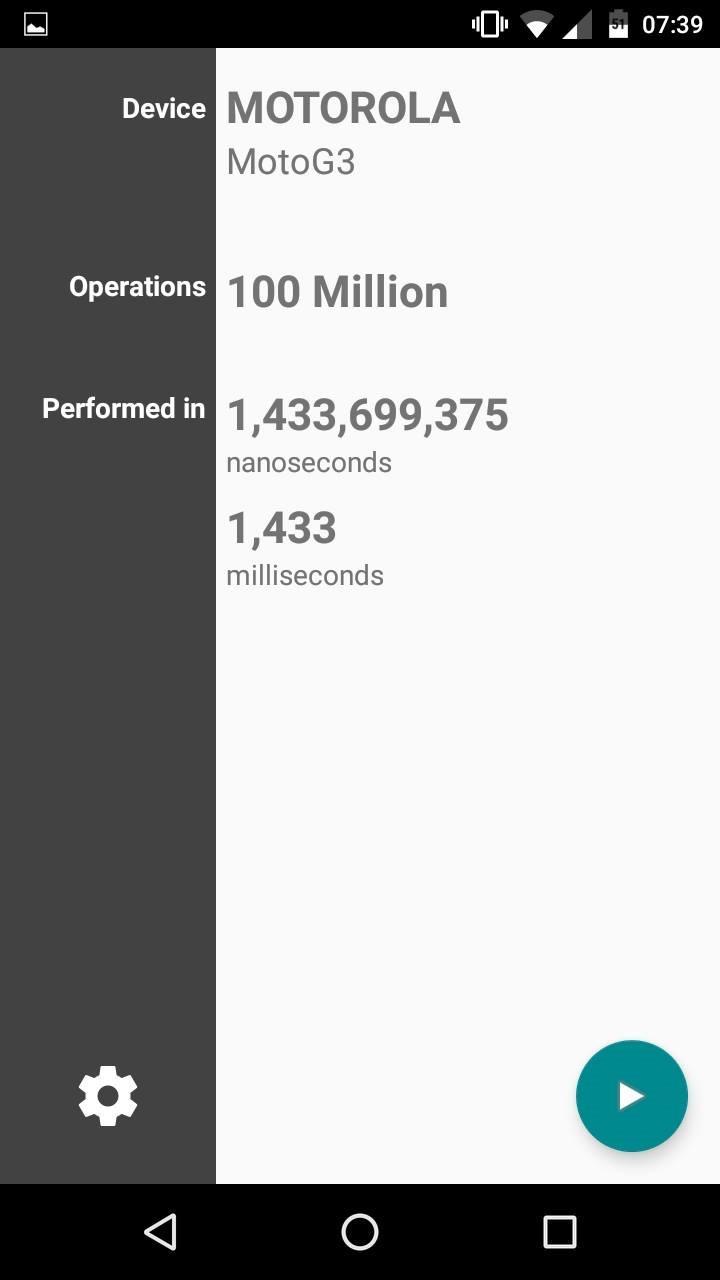The image size is (720, 1280).
Task: Tap the Device label in sidebar
Action: click(x=164, y=109)
